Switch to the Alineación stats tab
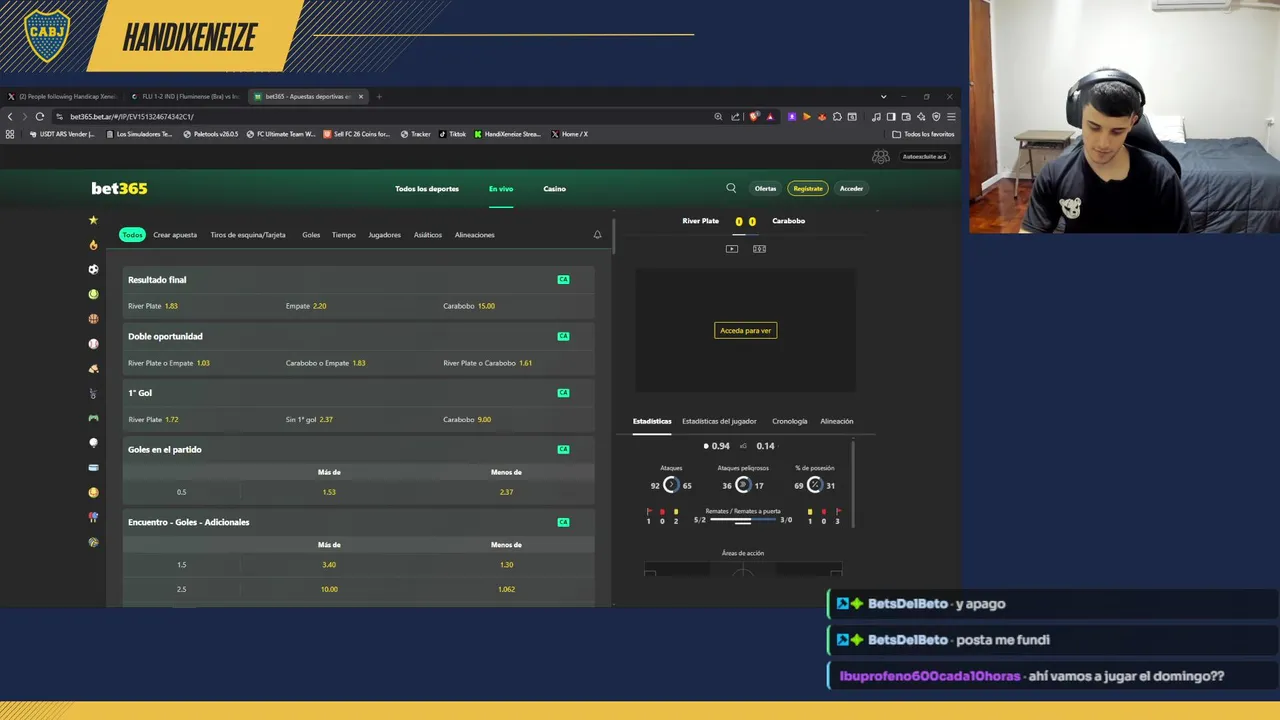1280x720 pixels. coord(837,421)
